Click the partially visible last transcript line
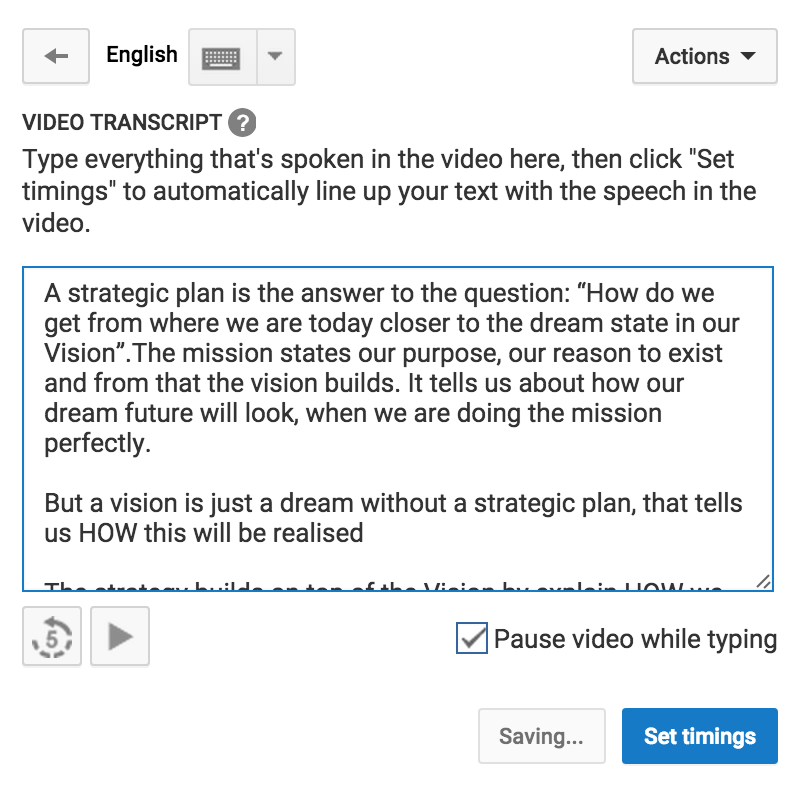Viewport: 800px width, 794px height. (383, 586)
